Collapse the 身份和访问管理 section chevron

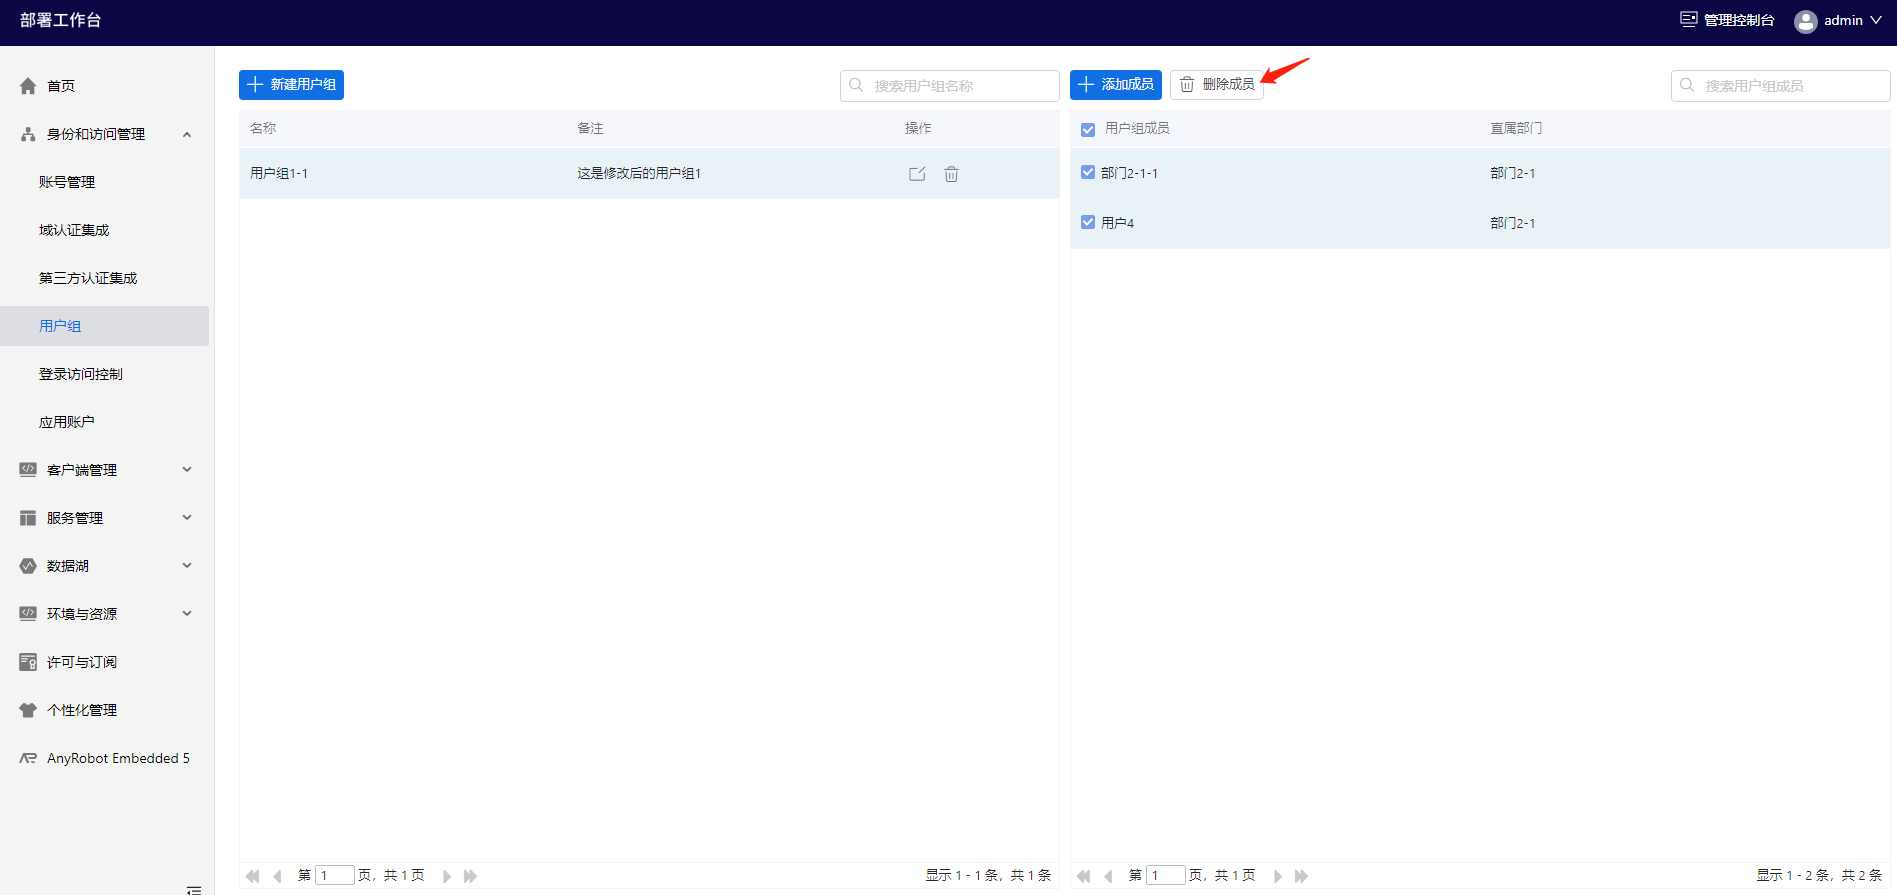[187, 134]
